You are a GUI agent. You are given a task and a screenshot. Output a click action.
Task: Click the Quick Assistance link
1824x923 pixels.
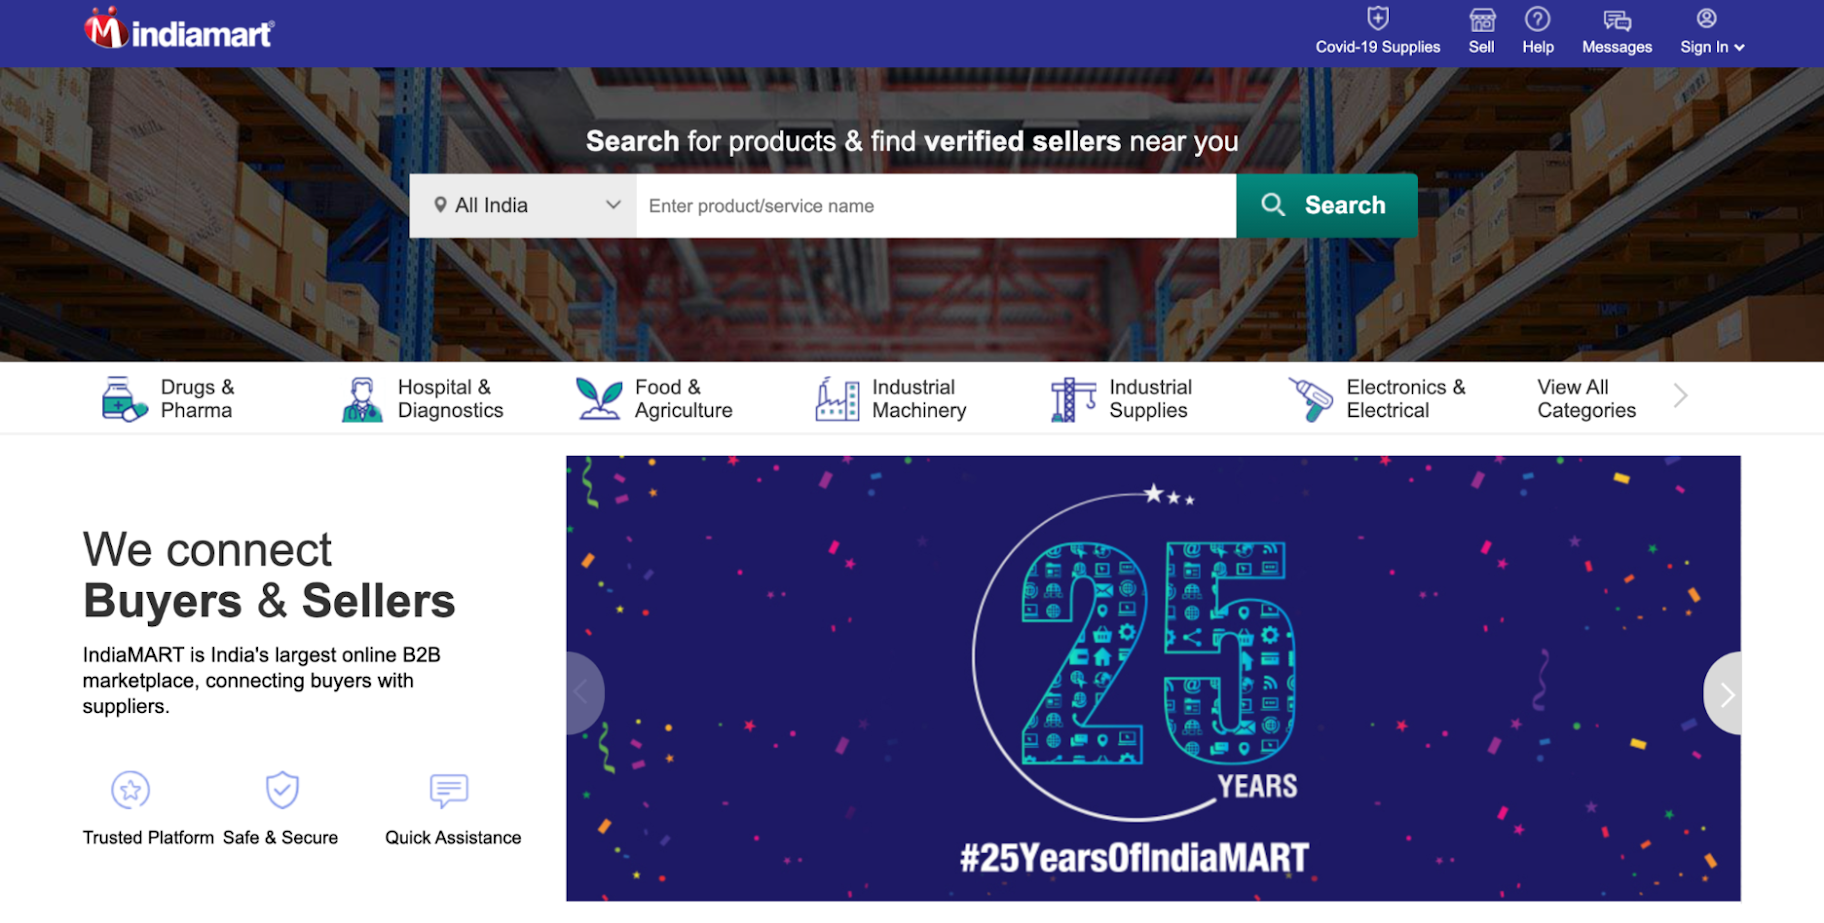[453, 837]
